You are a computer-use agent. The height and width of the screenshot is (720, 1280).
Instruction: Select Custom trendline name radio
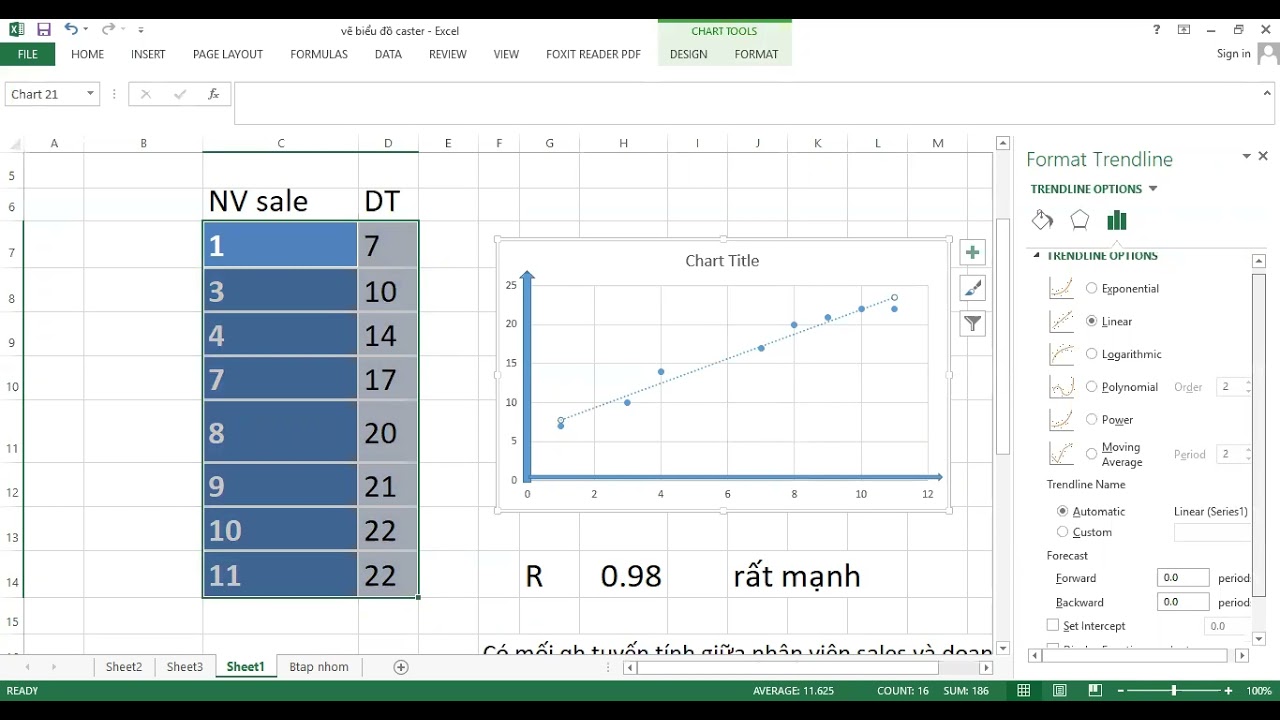coord(1062,532)
